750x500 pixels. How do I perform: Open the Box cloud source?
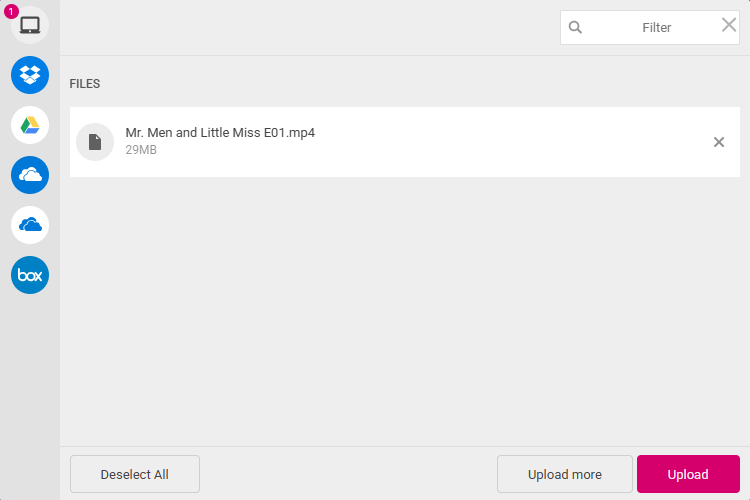point(30,275)
